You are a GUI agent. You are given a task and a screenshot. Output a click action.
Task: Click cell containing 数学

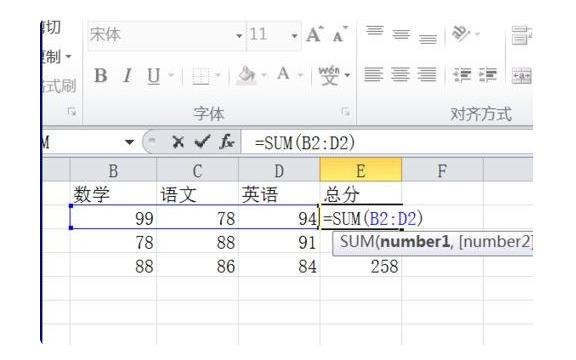click(113, 194)
